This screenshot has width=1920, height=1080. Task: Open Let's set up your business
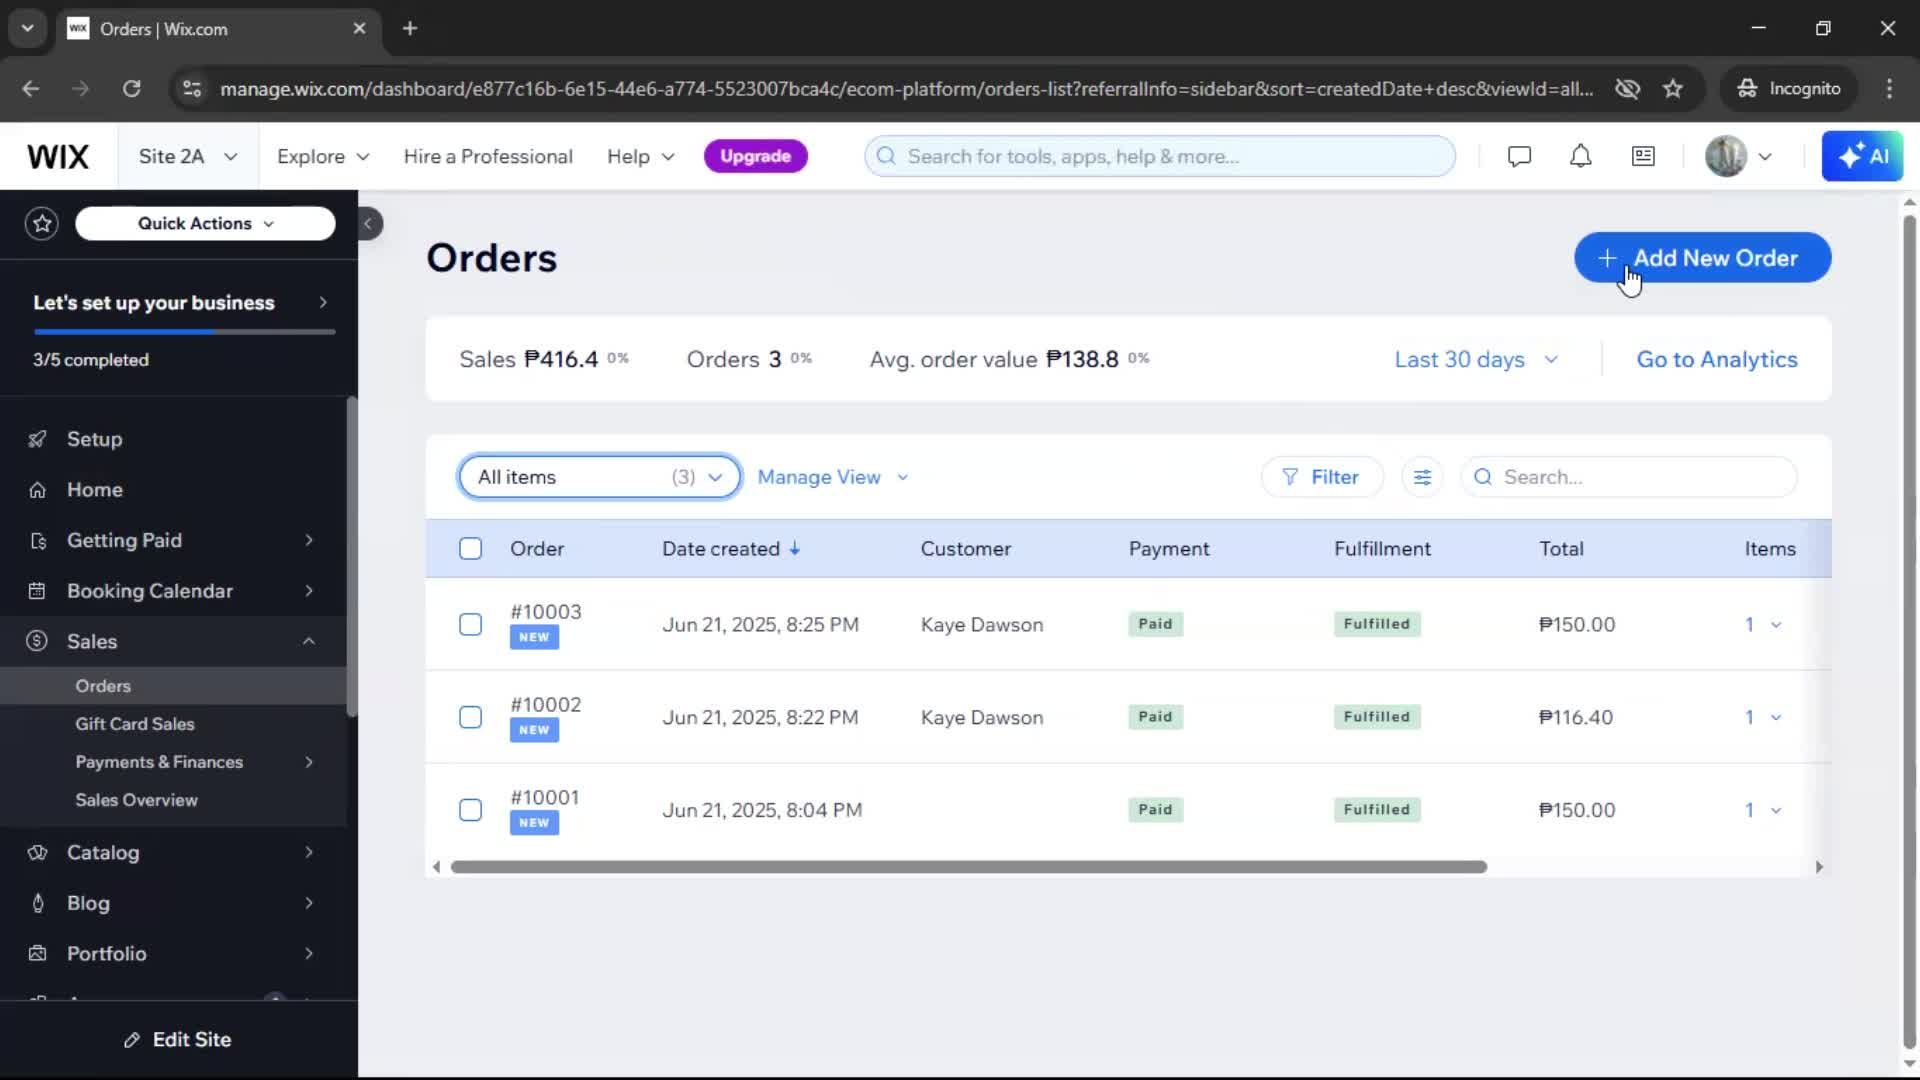pyautogui.click(x=180, y=303)
